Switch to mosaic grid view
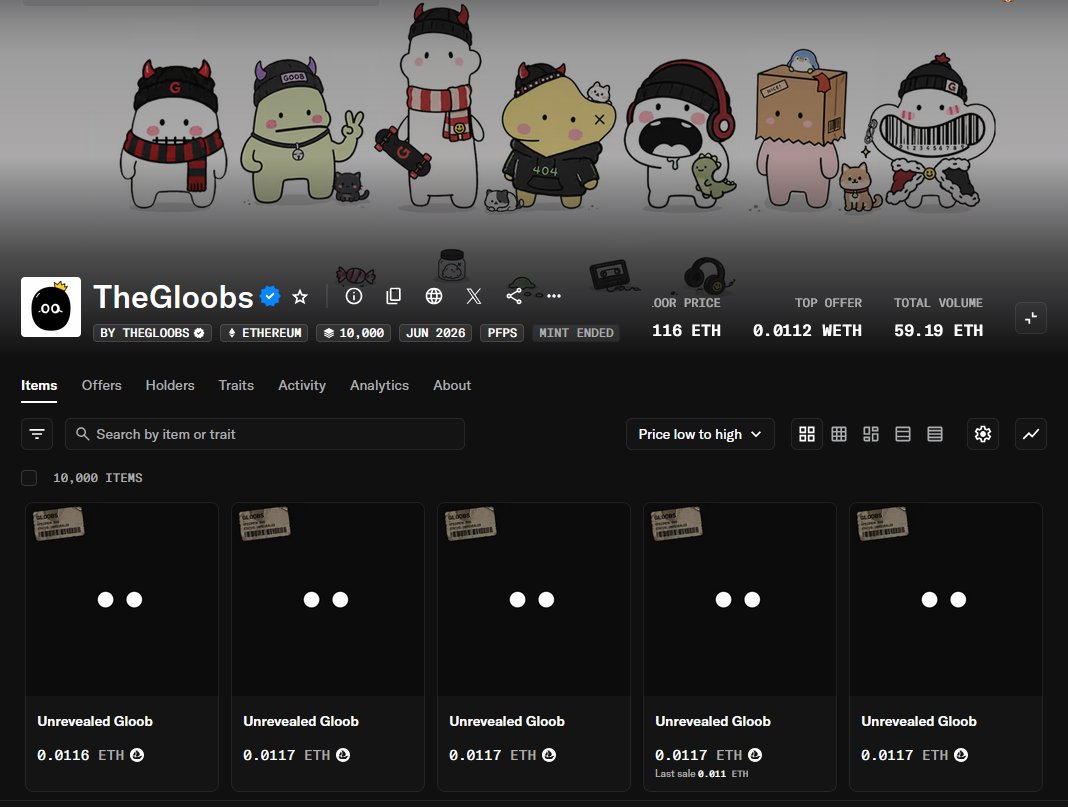 click(x=871, y=434)
